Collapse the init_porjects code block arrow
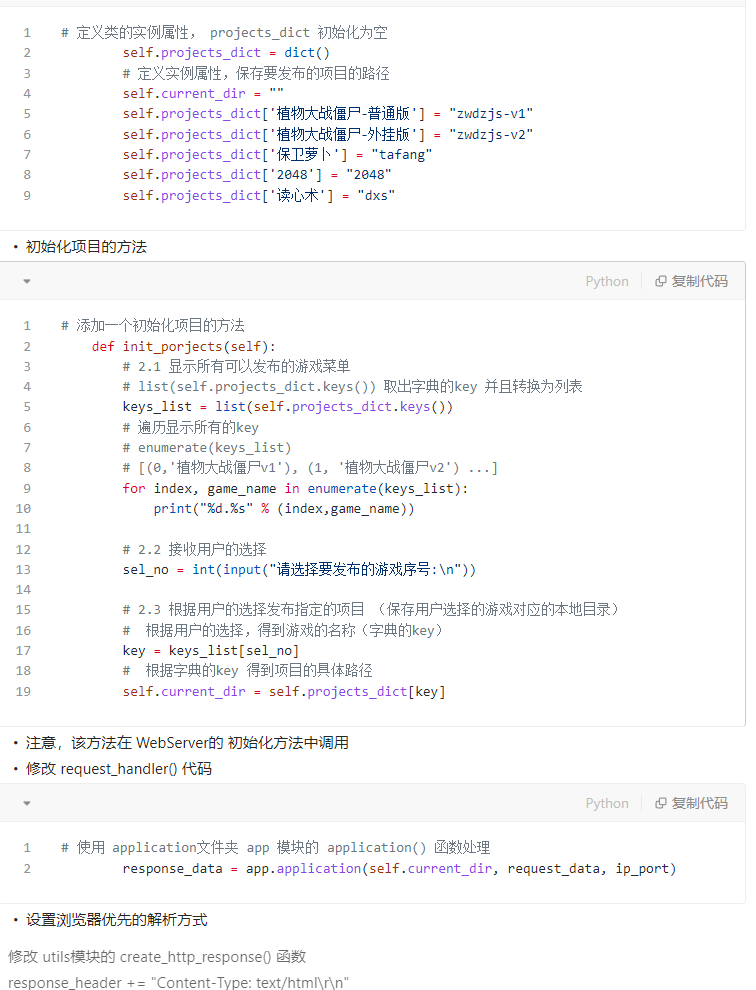 (x=27, y=282)
